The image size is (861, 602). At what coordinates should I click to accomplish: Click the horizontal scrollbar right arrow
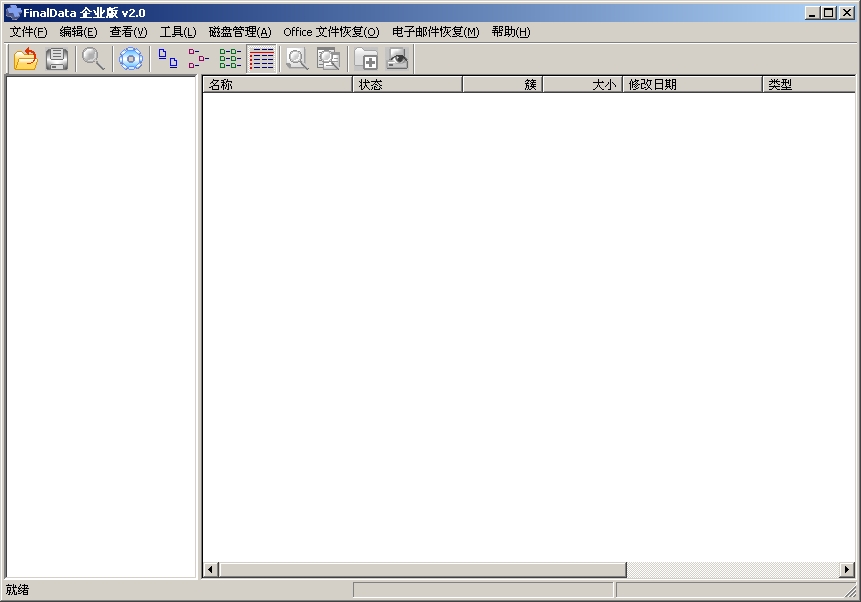(847, 570)
